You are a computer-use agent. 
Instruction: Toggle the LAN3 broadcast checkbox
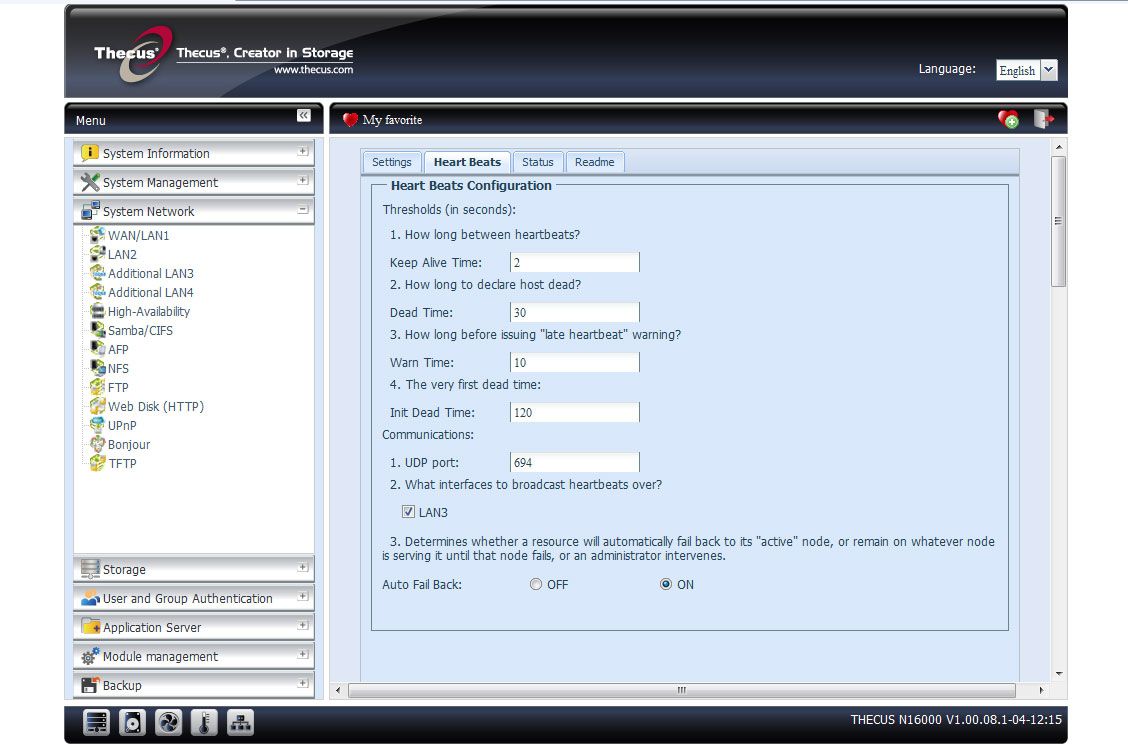click(408, 512)
